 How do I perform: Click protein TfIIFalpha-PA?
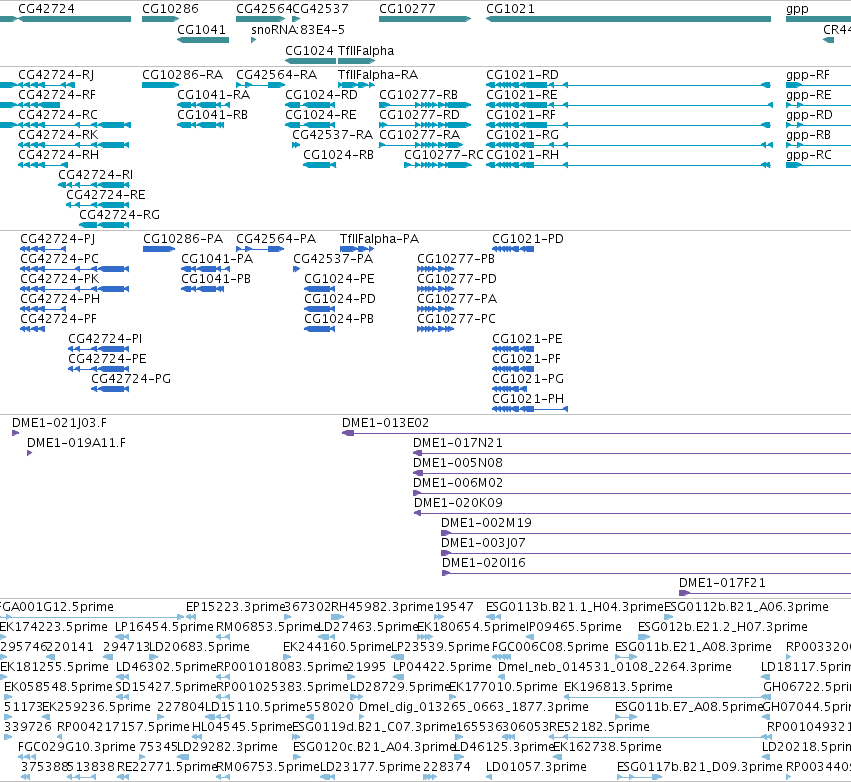tap(379, 239)
